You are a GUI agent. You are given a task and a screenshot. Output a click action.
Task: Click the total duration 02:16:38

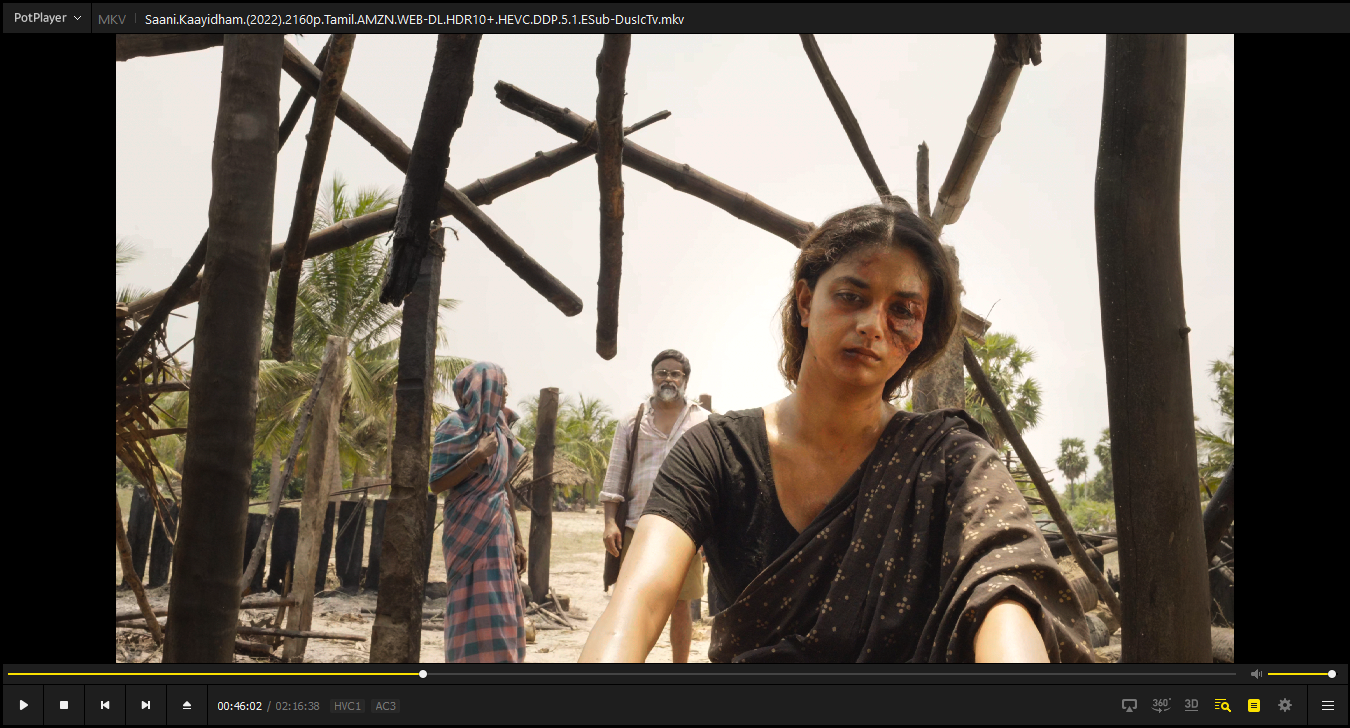(x=298, y=706)
